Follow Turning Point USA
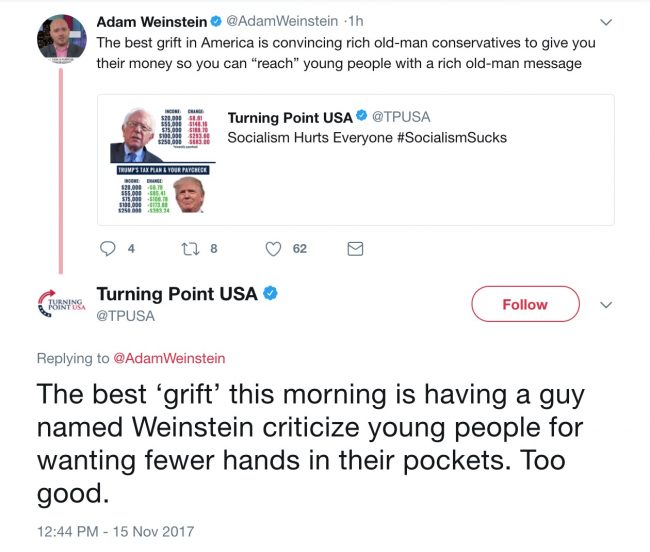The height and width of the screenshot is (552, 650). (525, 304)
